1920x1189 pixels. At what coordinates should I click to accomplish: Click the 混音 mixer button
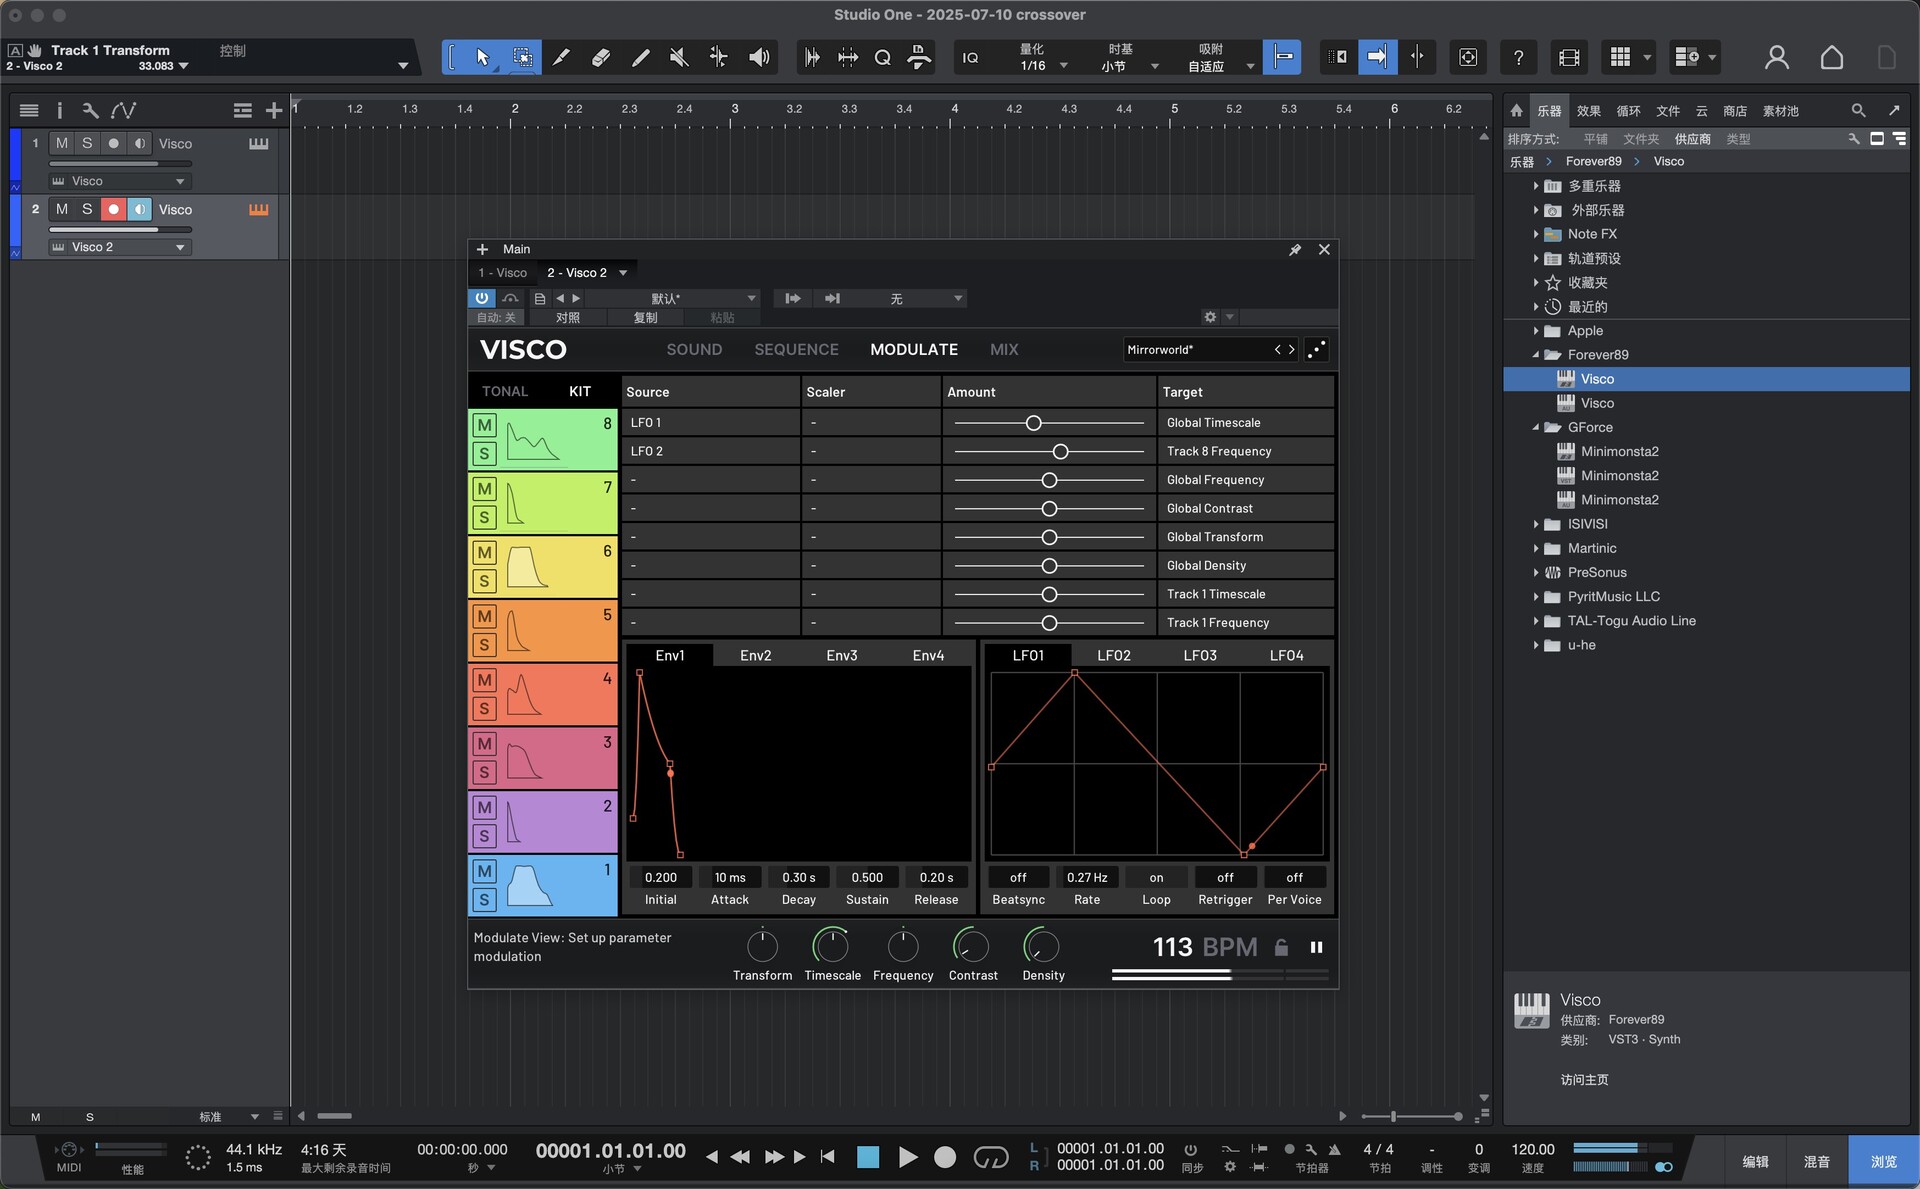(x=1816, y=1161)
